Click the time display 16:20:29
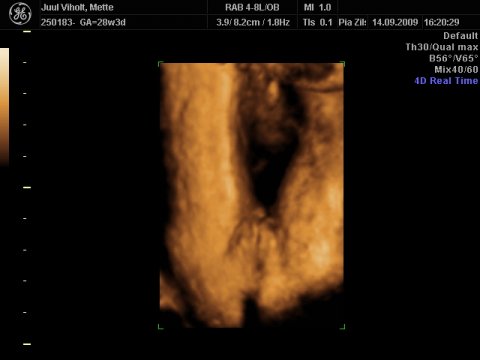480x360 pixels. point(442,22)
